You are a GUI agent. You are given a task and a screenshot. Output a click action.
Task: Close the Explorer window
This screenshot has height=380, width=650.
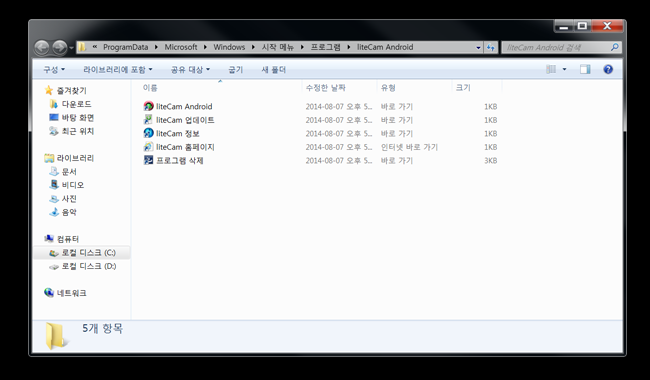[607, 27]
